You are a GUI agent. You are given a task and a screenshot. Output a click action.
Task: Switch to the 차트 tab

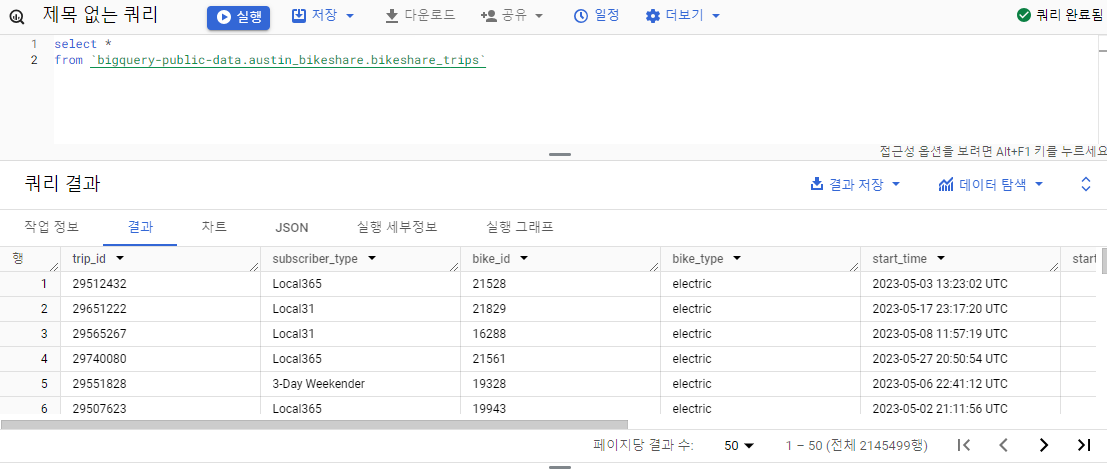[214, 227]
